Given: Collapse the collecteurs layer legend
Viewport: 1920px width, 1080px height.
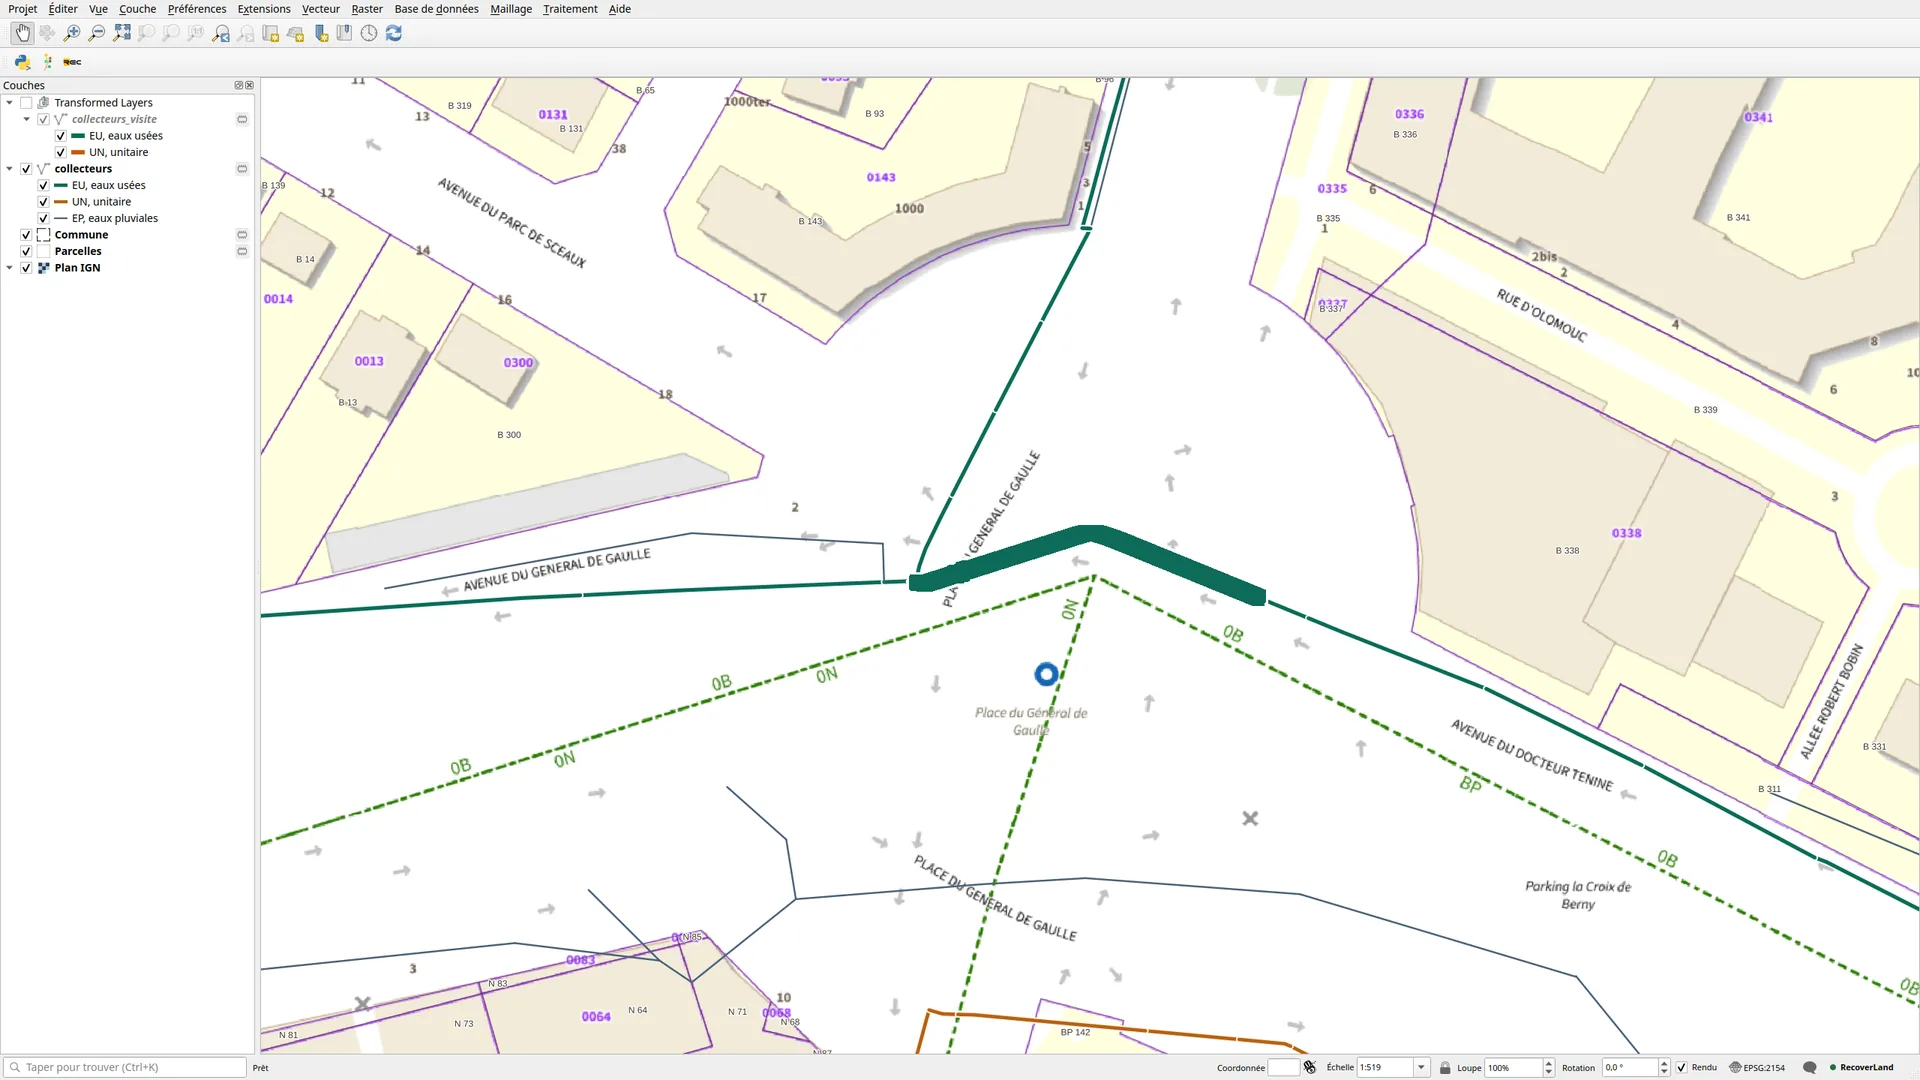Looking at the screenshot, I should coord(9,169).
